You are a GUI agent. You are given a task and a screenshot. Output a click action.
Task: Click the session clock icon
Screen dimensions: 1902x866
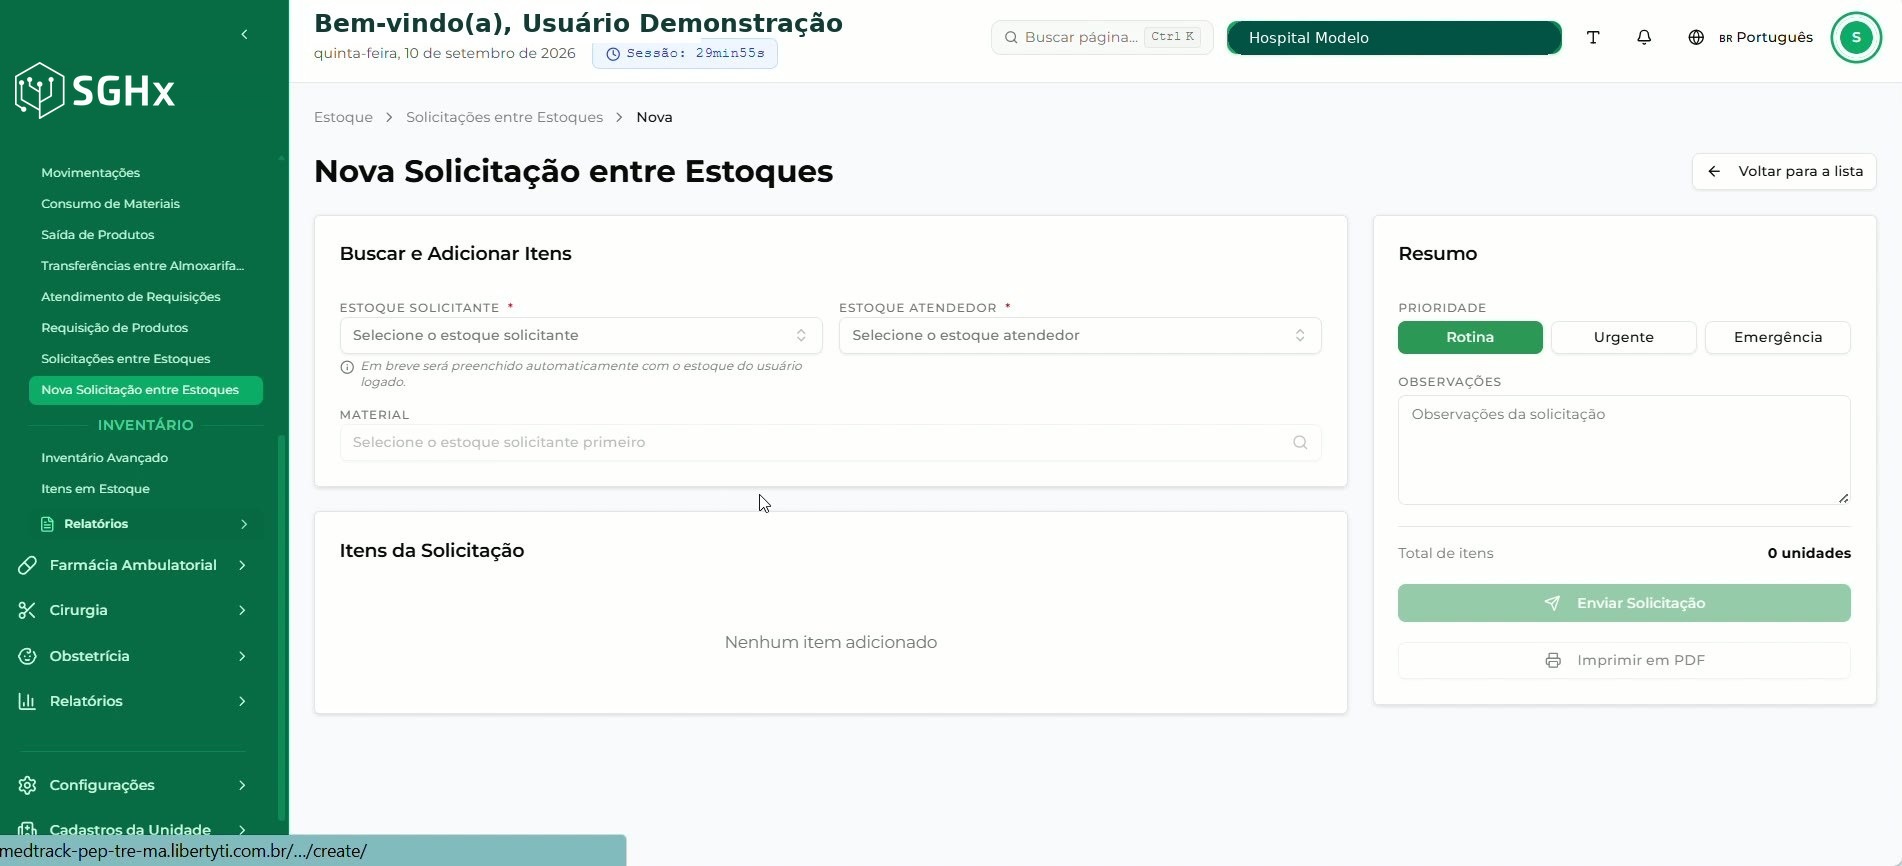613,54
